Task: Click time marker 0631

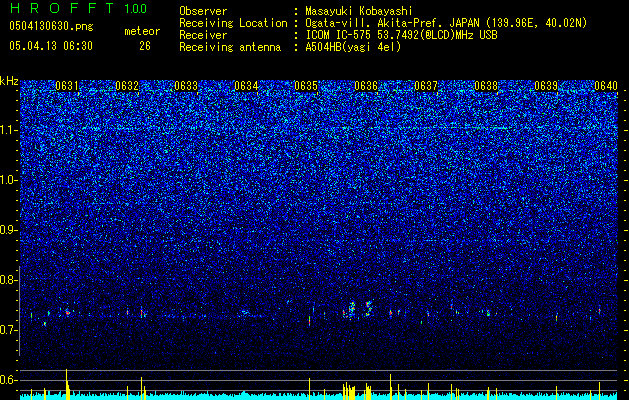Action: point(67,86)
